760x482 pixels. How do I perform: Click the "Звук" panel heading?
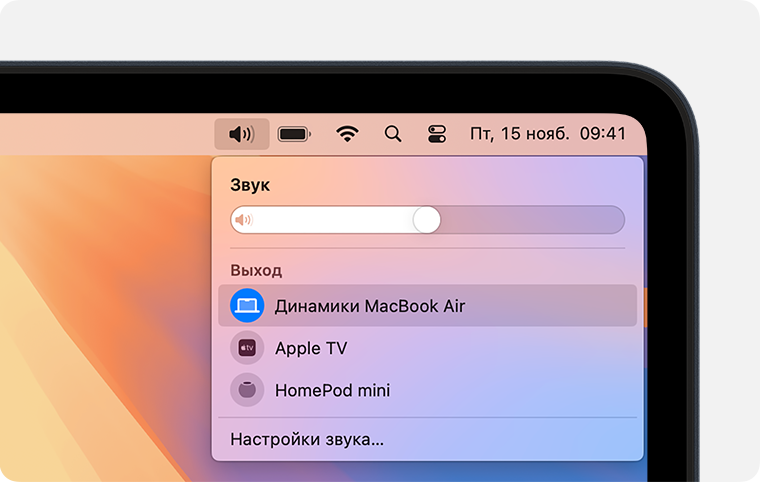(x=250, y=185)
